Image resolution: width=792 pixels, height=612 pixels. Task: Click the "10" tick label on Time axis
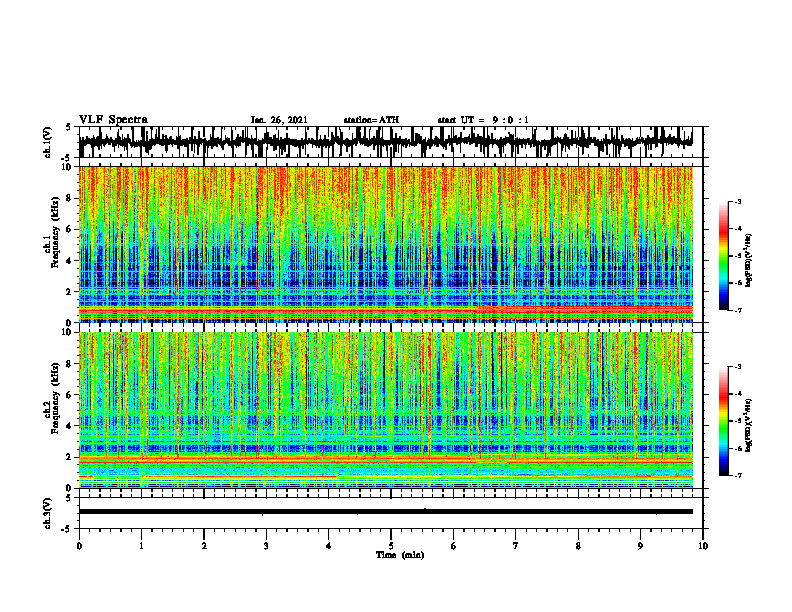coord(703,546)
